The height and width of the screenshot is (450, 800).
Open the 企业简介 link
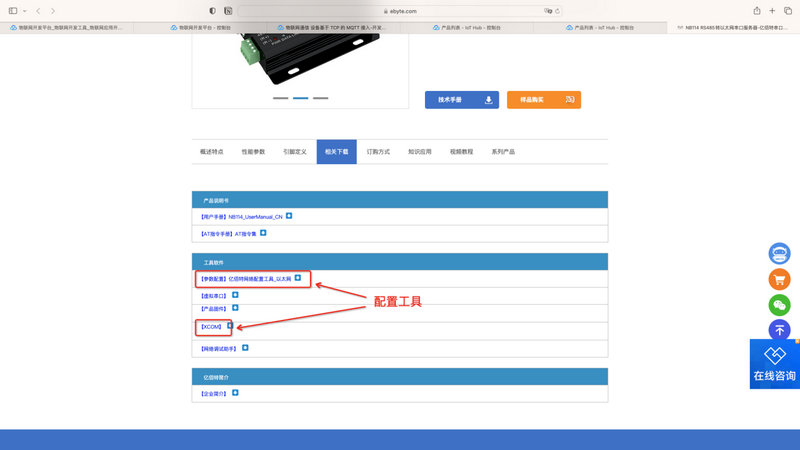[x=214, y=394]
